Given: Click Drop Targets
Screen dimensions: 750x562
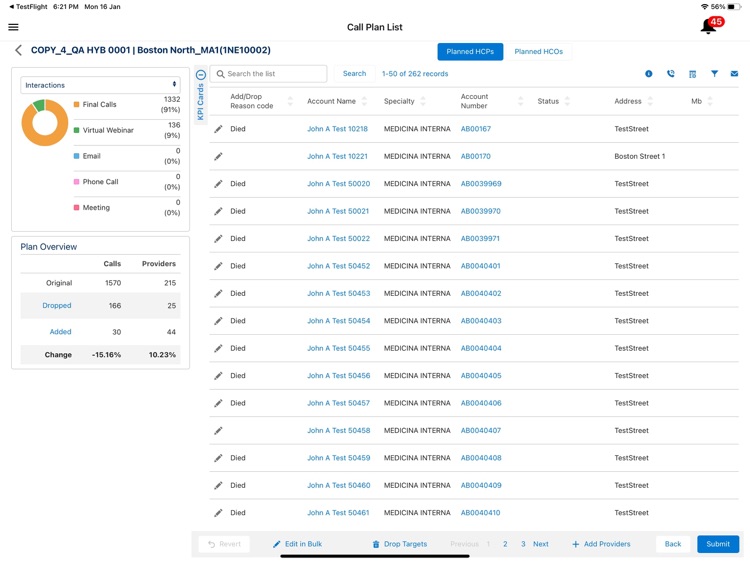Looking at the screenshot, I should click(x=400, y=544).
